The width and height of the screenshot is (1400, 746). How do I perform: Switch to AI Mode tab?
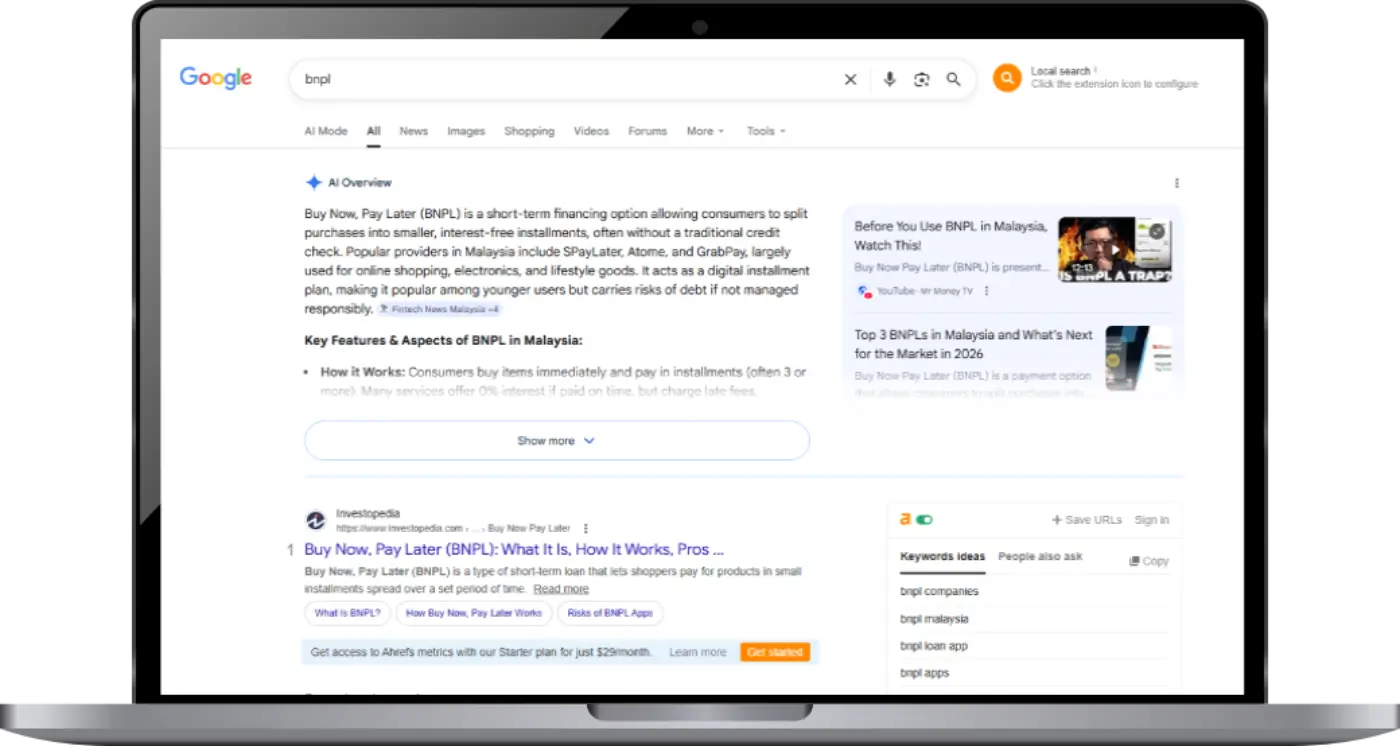pyautogui.click(x=326, y=131)
